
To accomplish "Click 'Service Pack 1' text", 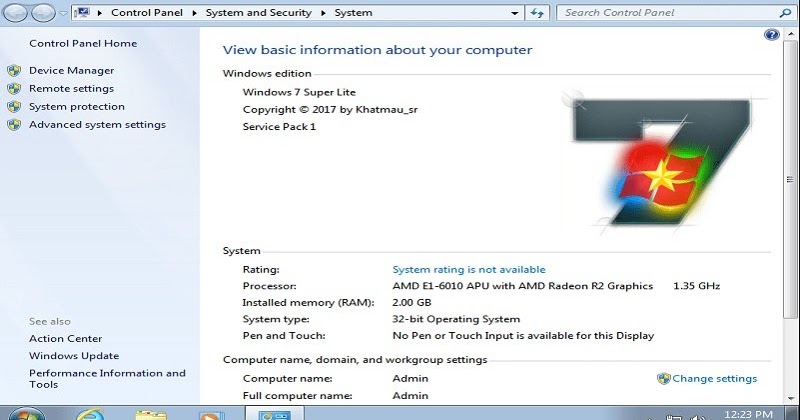I will [279, 127].
